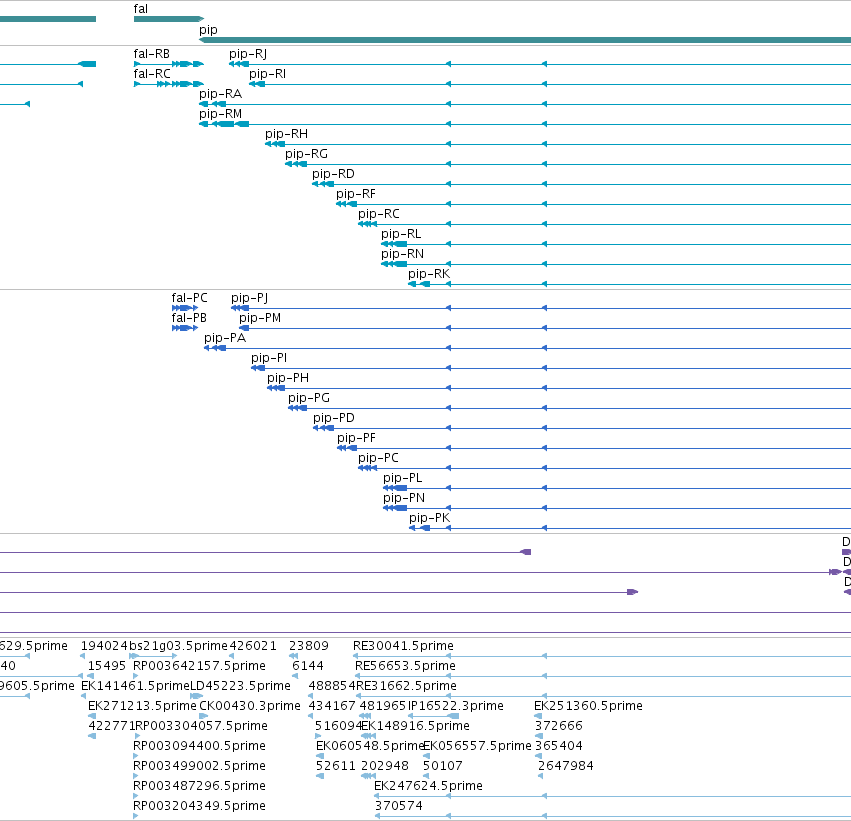Click feature labeled 50107
The width and height of the screenshot is (851, 821).
pos(443,766)
